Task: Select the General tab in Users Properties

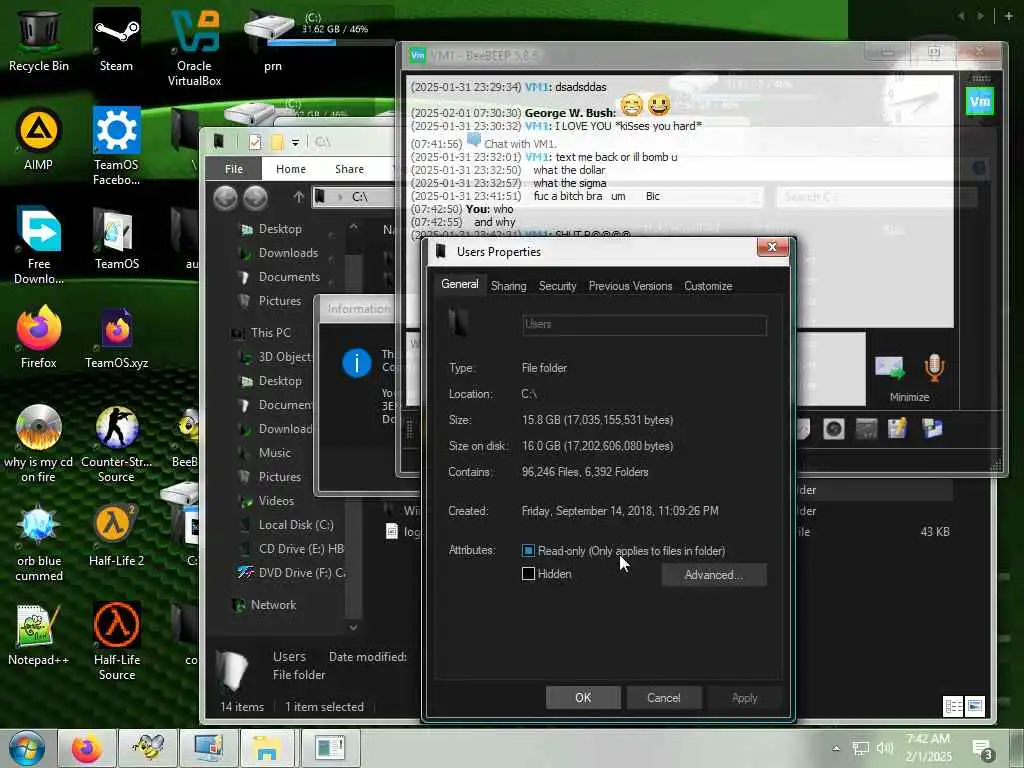Action: [x=459, y=284]
